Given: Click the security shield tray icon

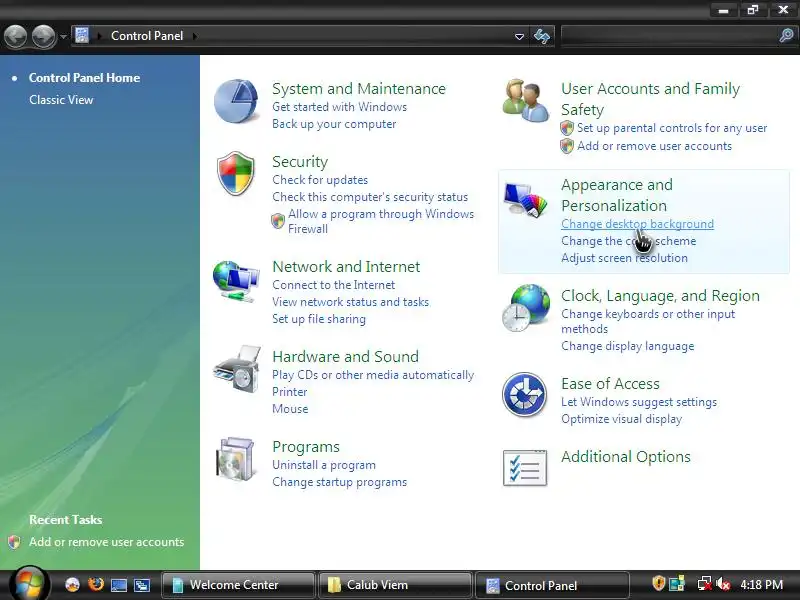Looking at the screenshot, I should (x=659, y=583).
